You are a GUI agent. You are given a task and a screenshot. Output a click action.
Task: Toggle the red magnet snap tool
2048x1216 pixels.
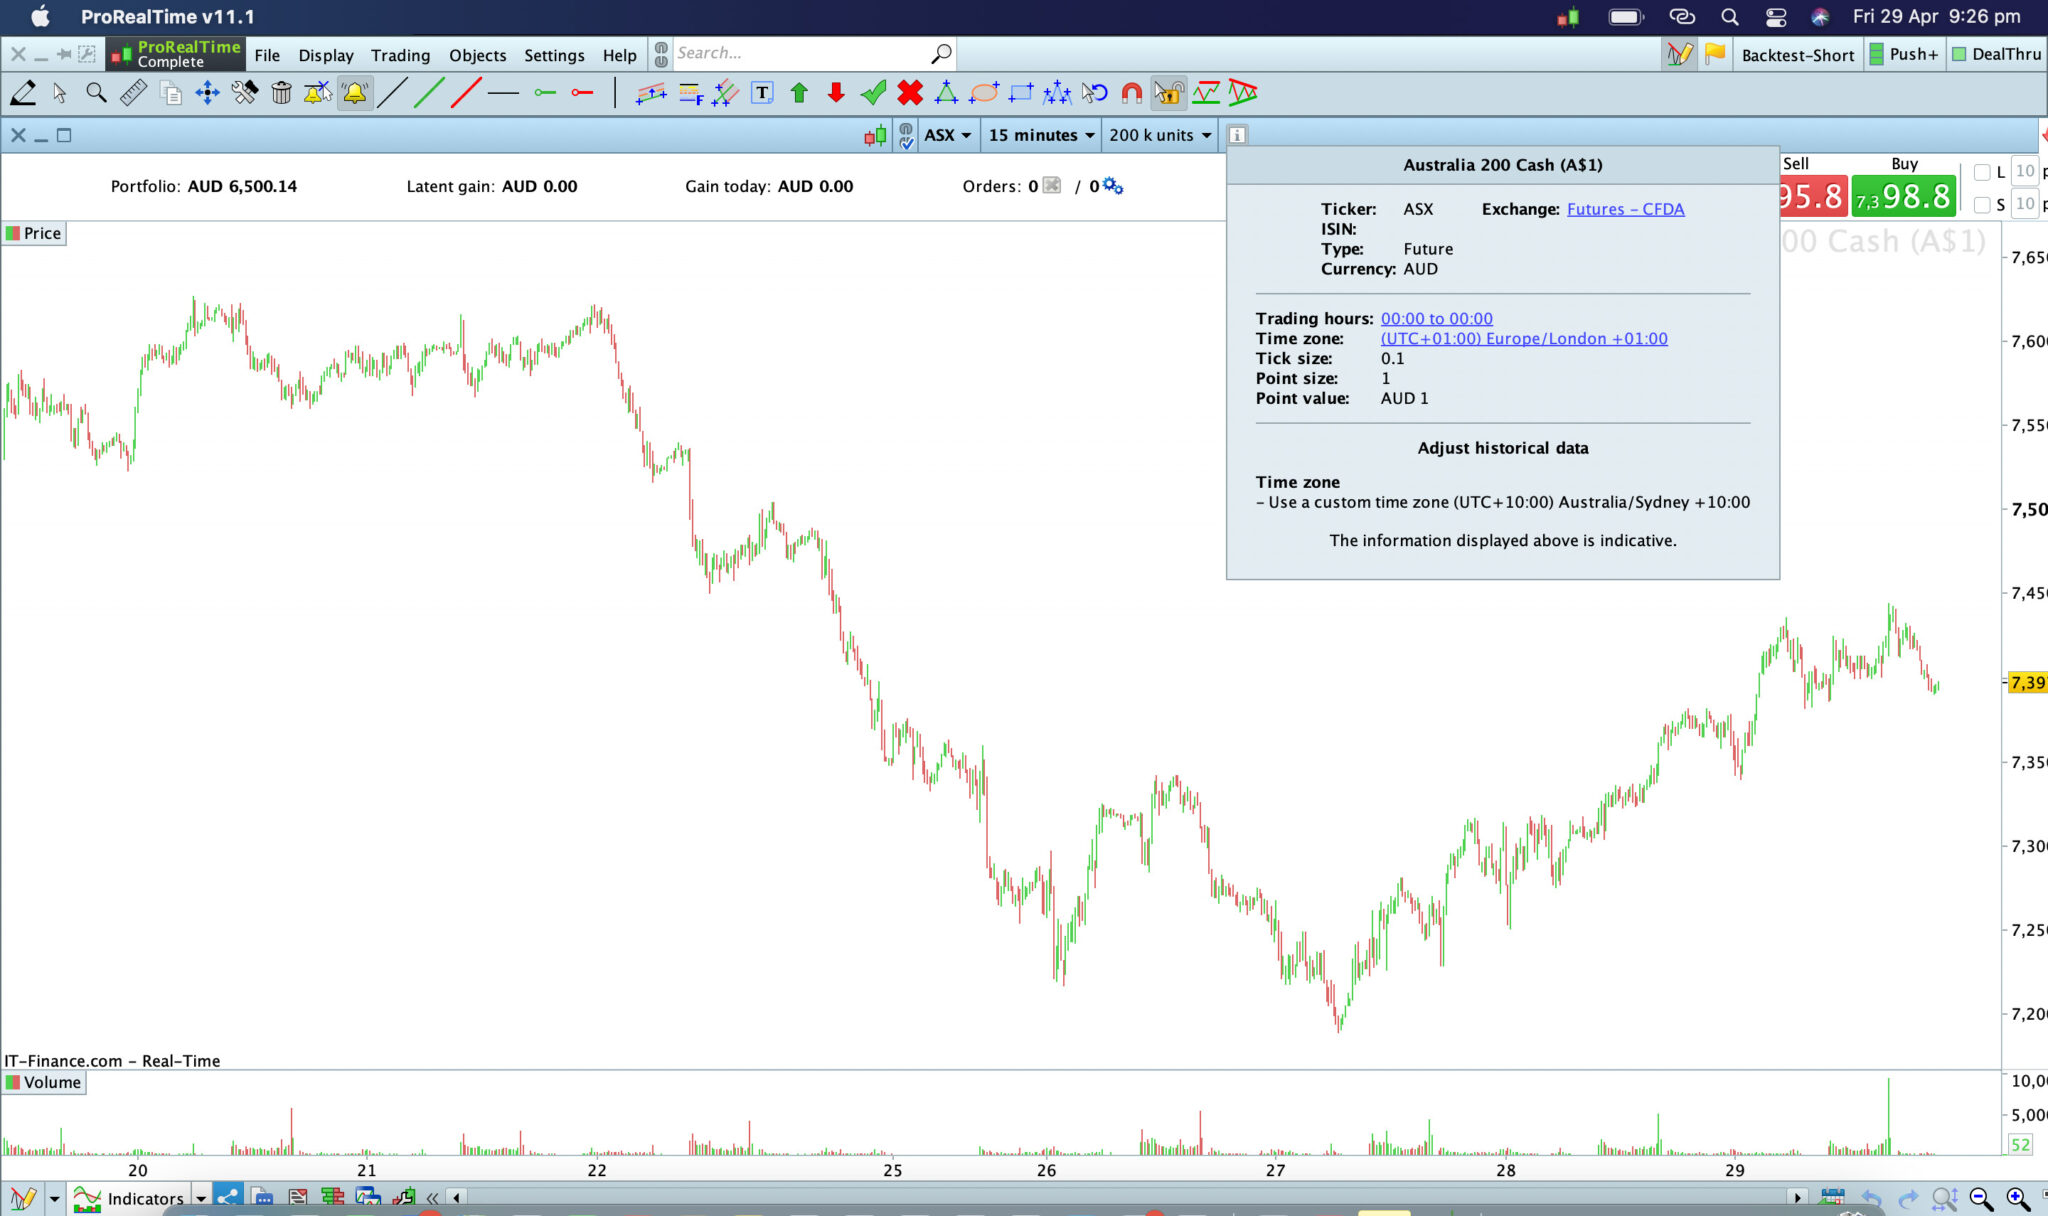click(x=1131, y=93)
